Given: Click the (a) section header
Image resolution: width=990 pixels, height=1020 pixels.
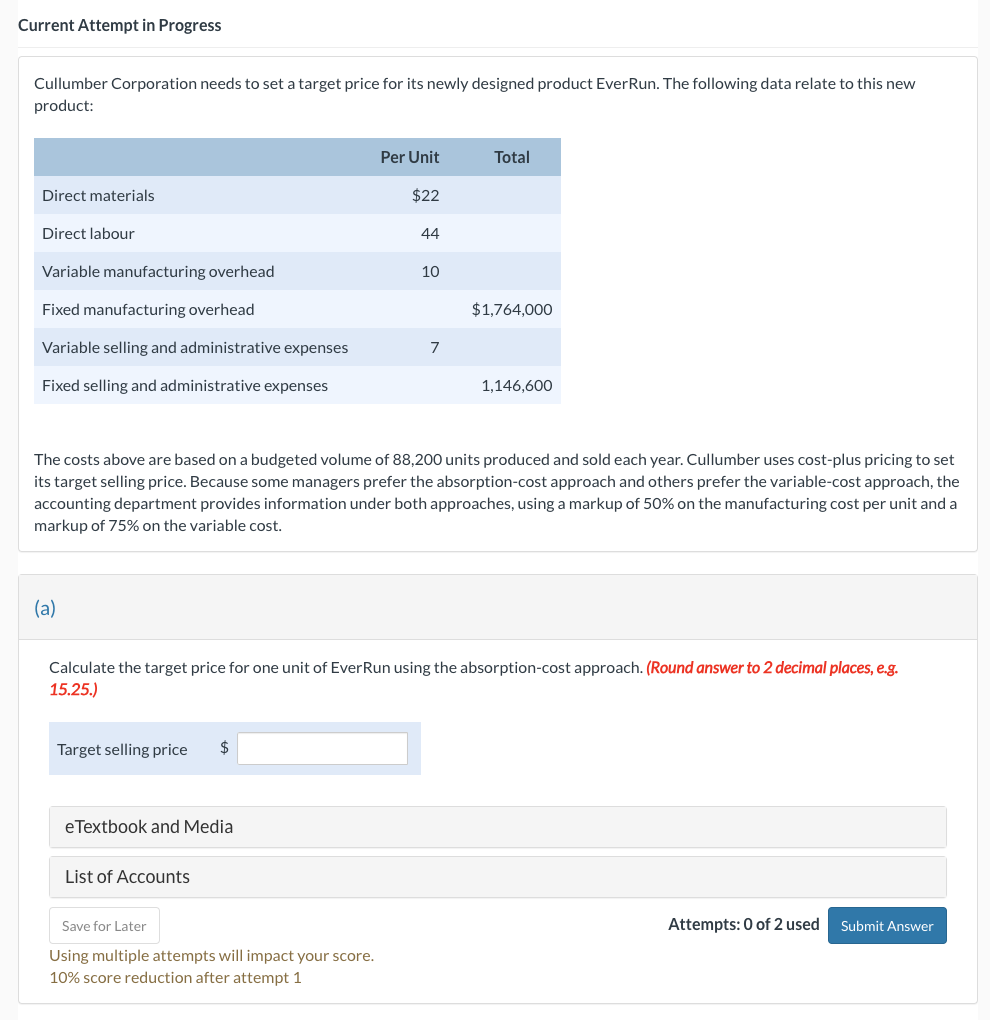Looking at the screenshot, I should tap(44, 607).
